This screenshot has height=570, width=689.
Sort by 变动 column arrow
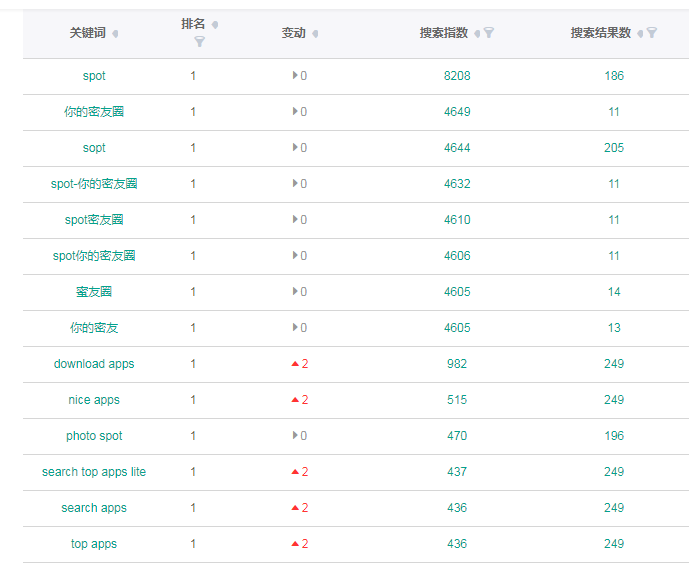(x=315, y=33)
